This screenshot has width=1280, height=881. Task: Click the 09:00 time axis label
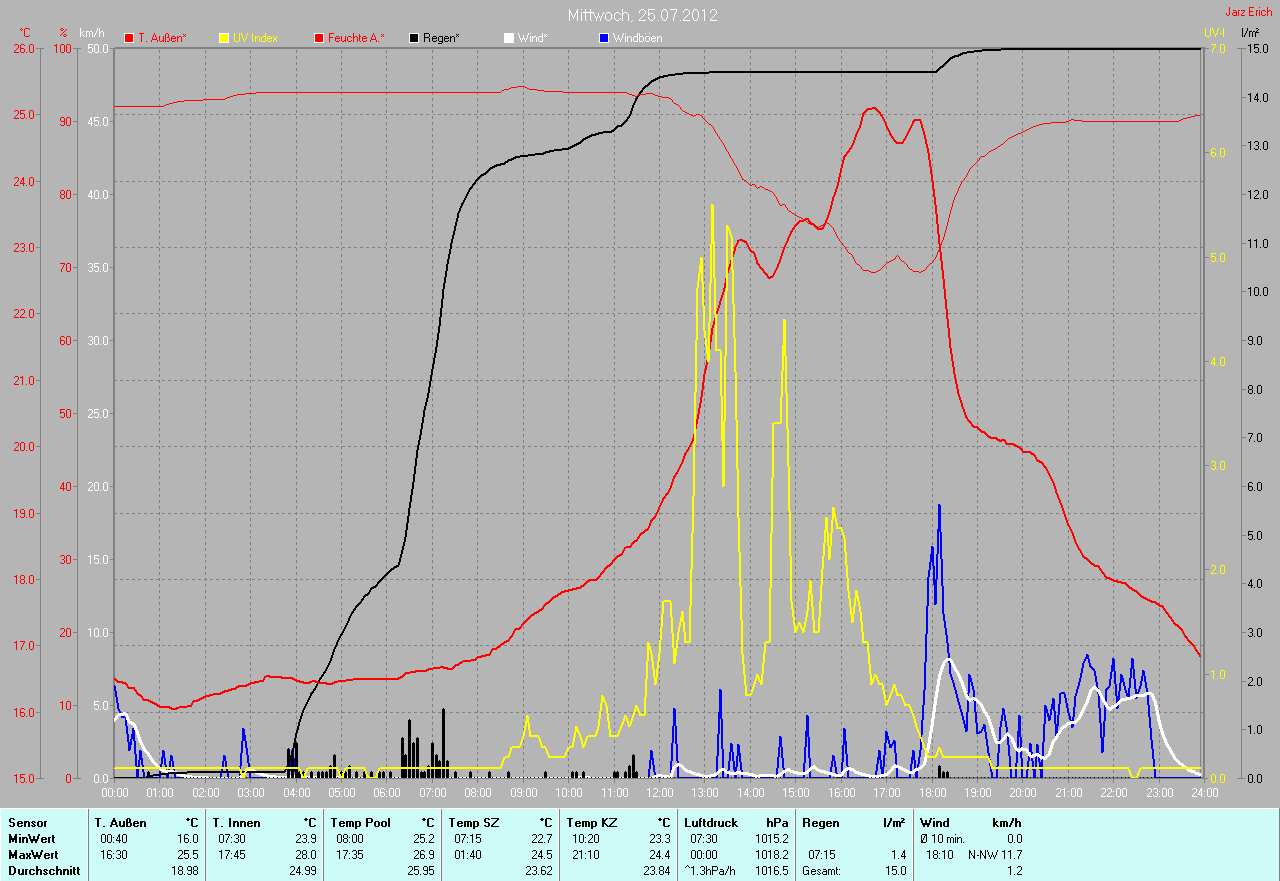tap(523, 793)
